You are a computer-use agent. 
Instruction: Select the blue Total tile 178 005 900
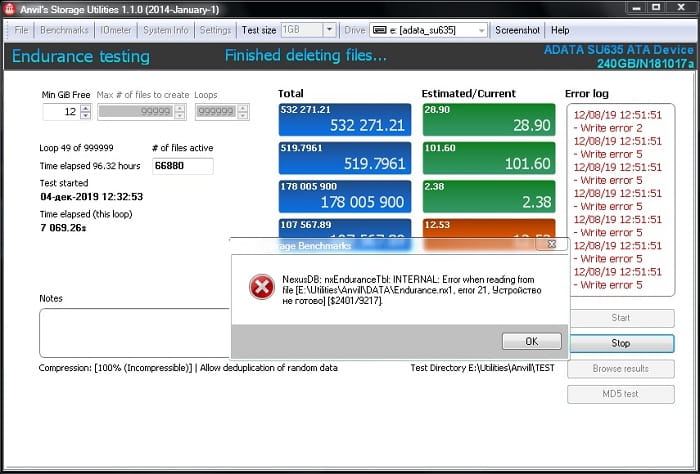(345, 196)
